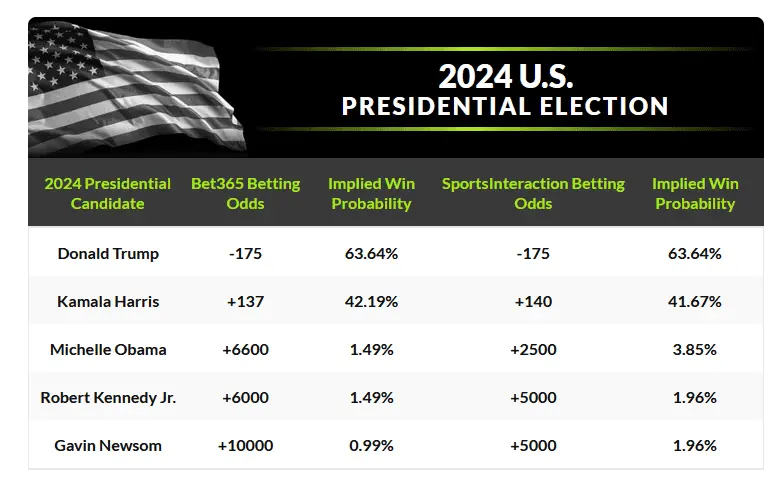The image size is (780, 487).
Task: Click the 2024 U.S. Presidential Election title
Action: tap(504, 90)
